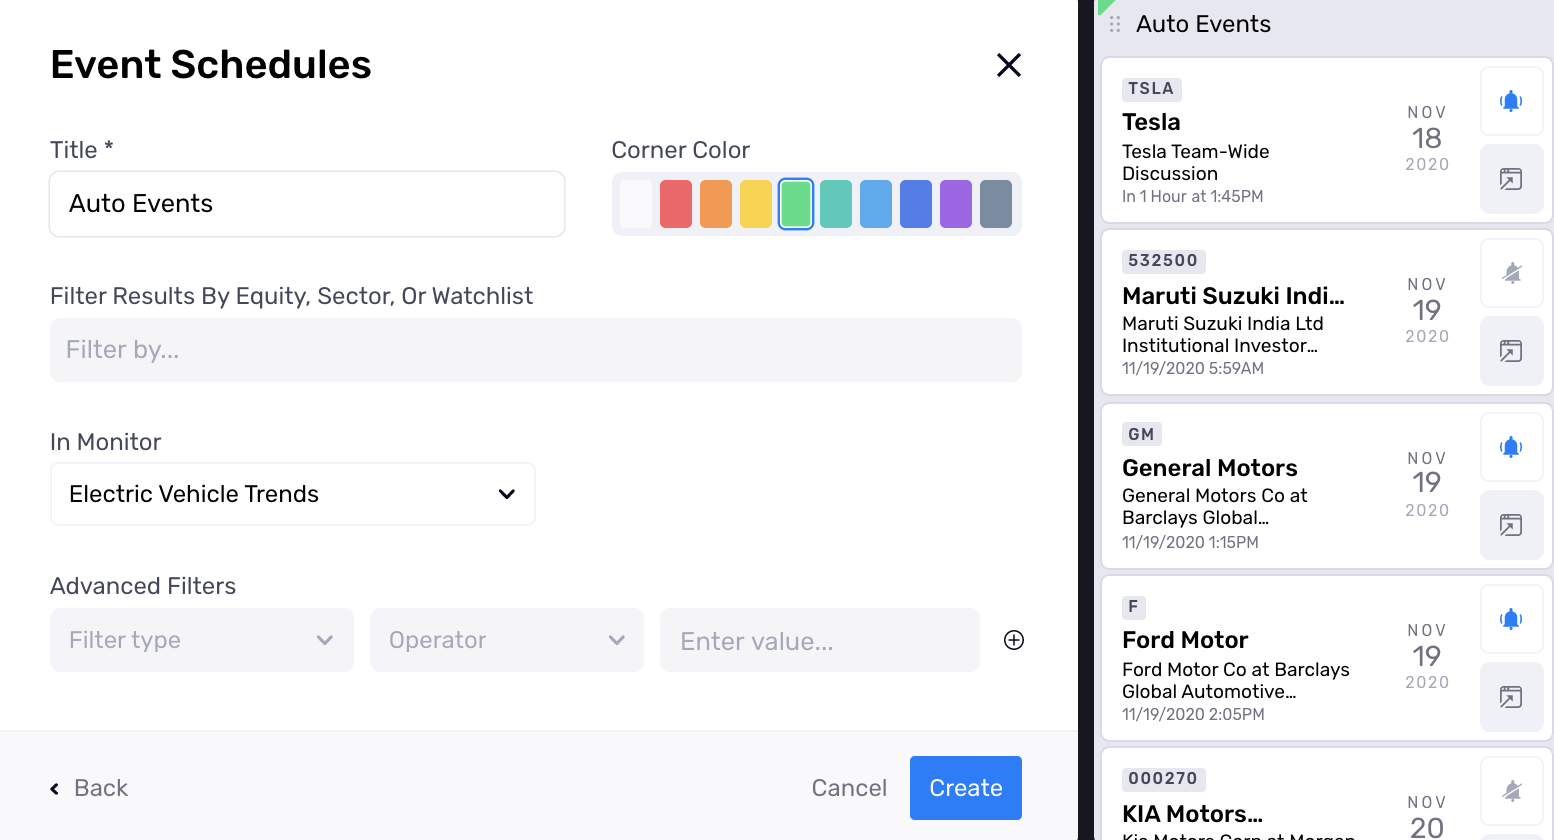Select the light blue corner color swatch
This screenshot has width=1554, height=840.
(x=876, y=204)
